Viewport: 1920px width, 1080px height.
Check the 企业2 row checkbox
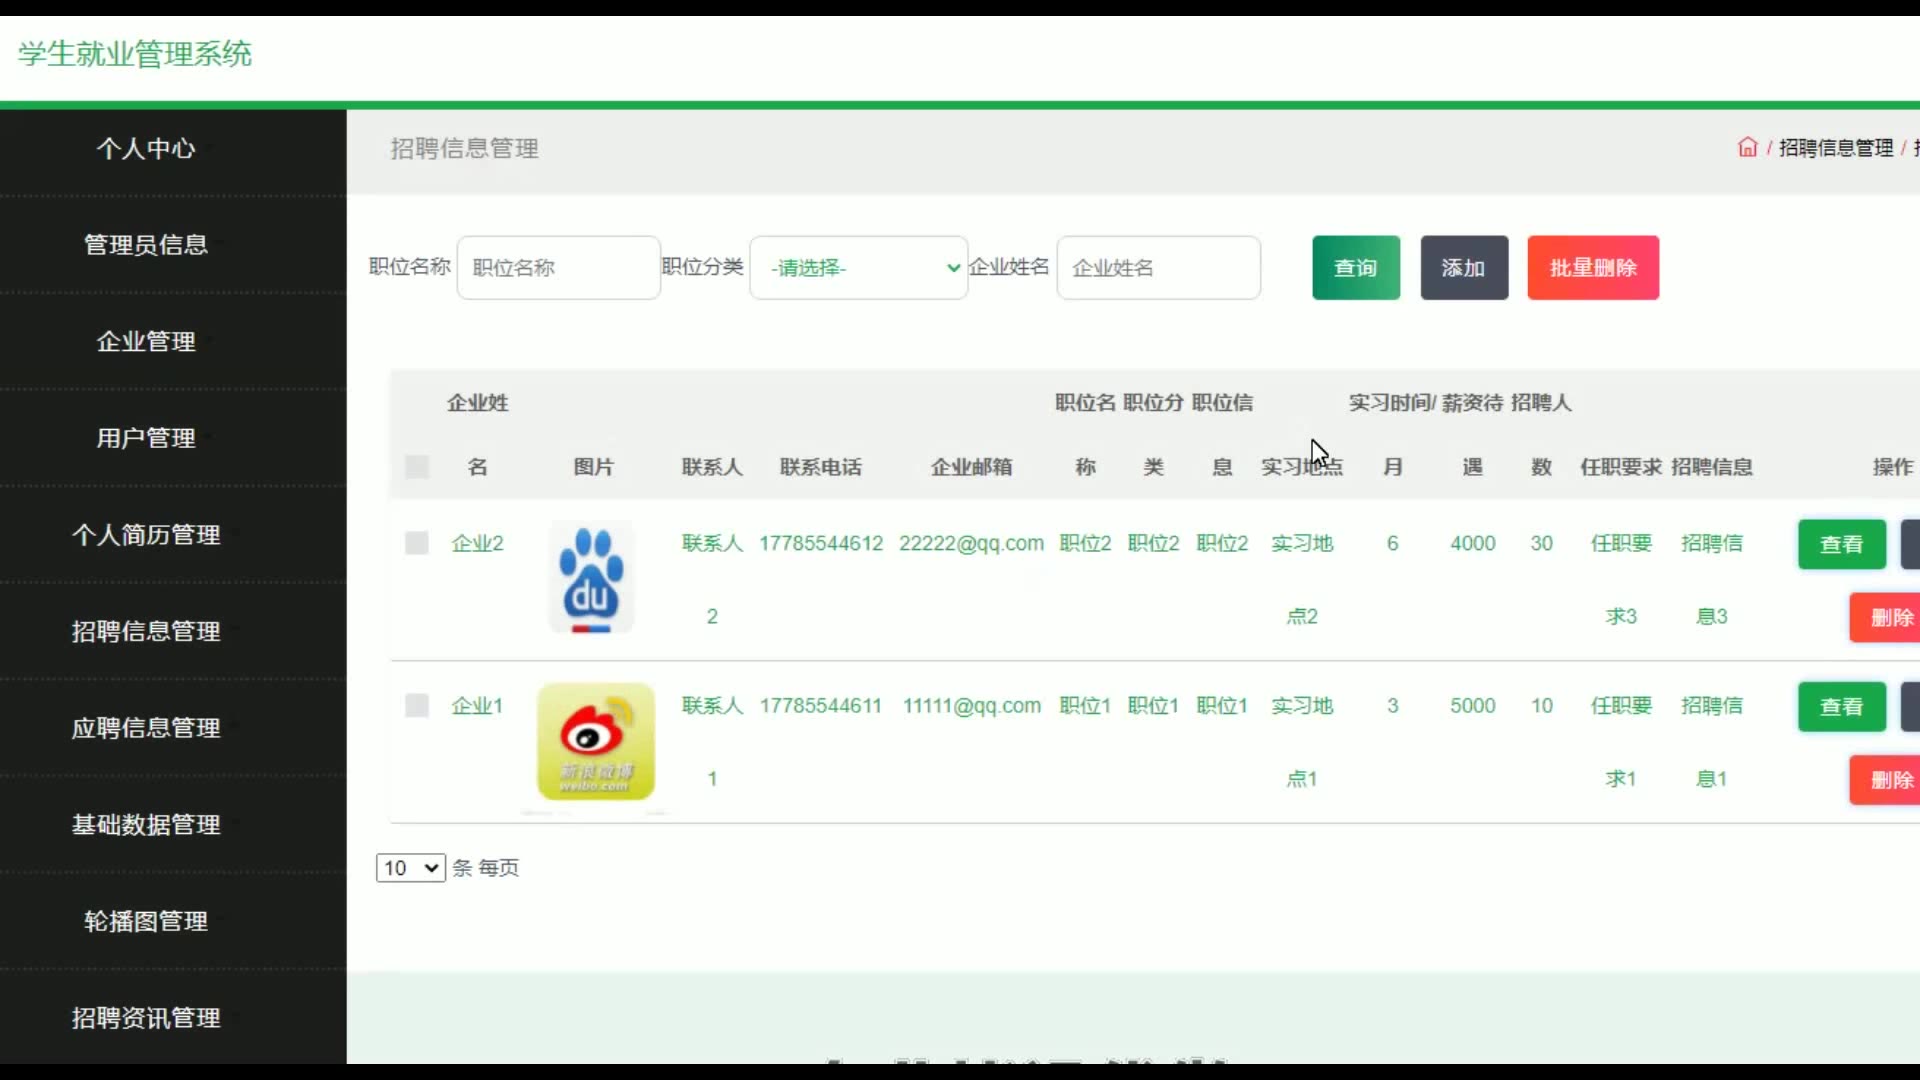tap(417, 543)
